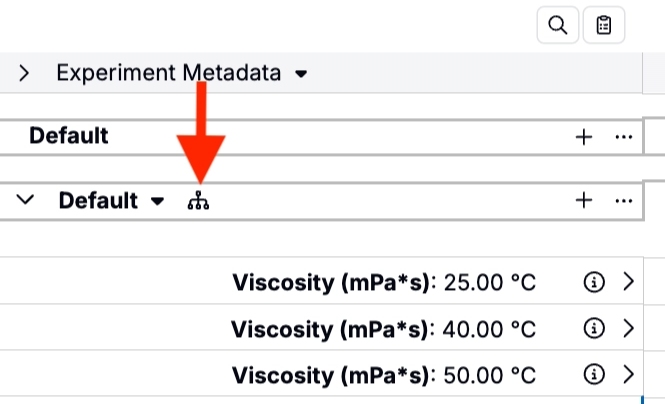Viewport: 665px width, 404px height.
Task: Click the clipboard checklist icon button
Action: pyautogui.click(x=604, y=25)
